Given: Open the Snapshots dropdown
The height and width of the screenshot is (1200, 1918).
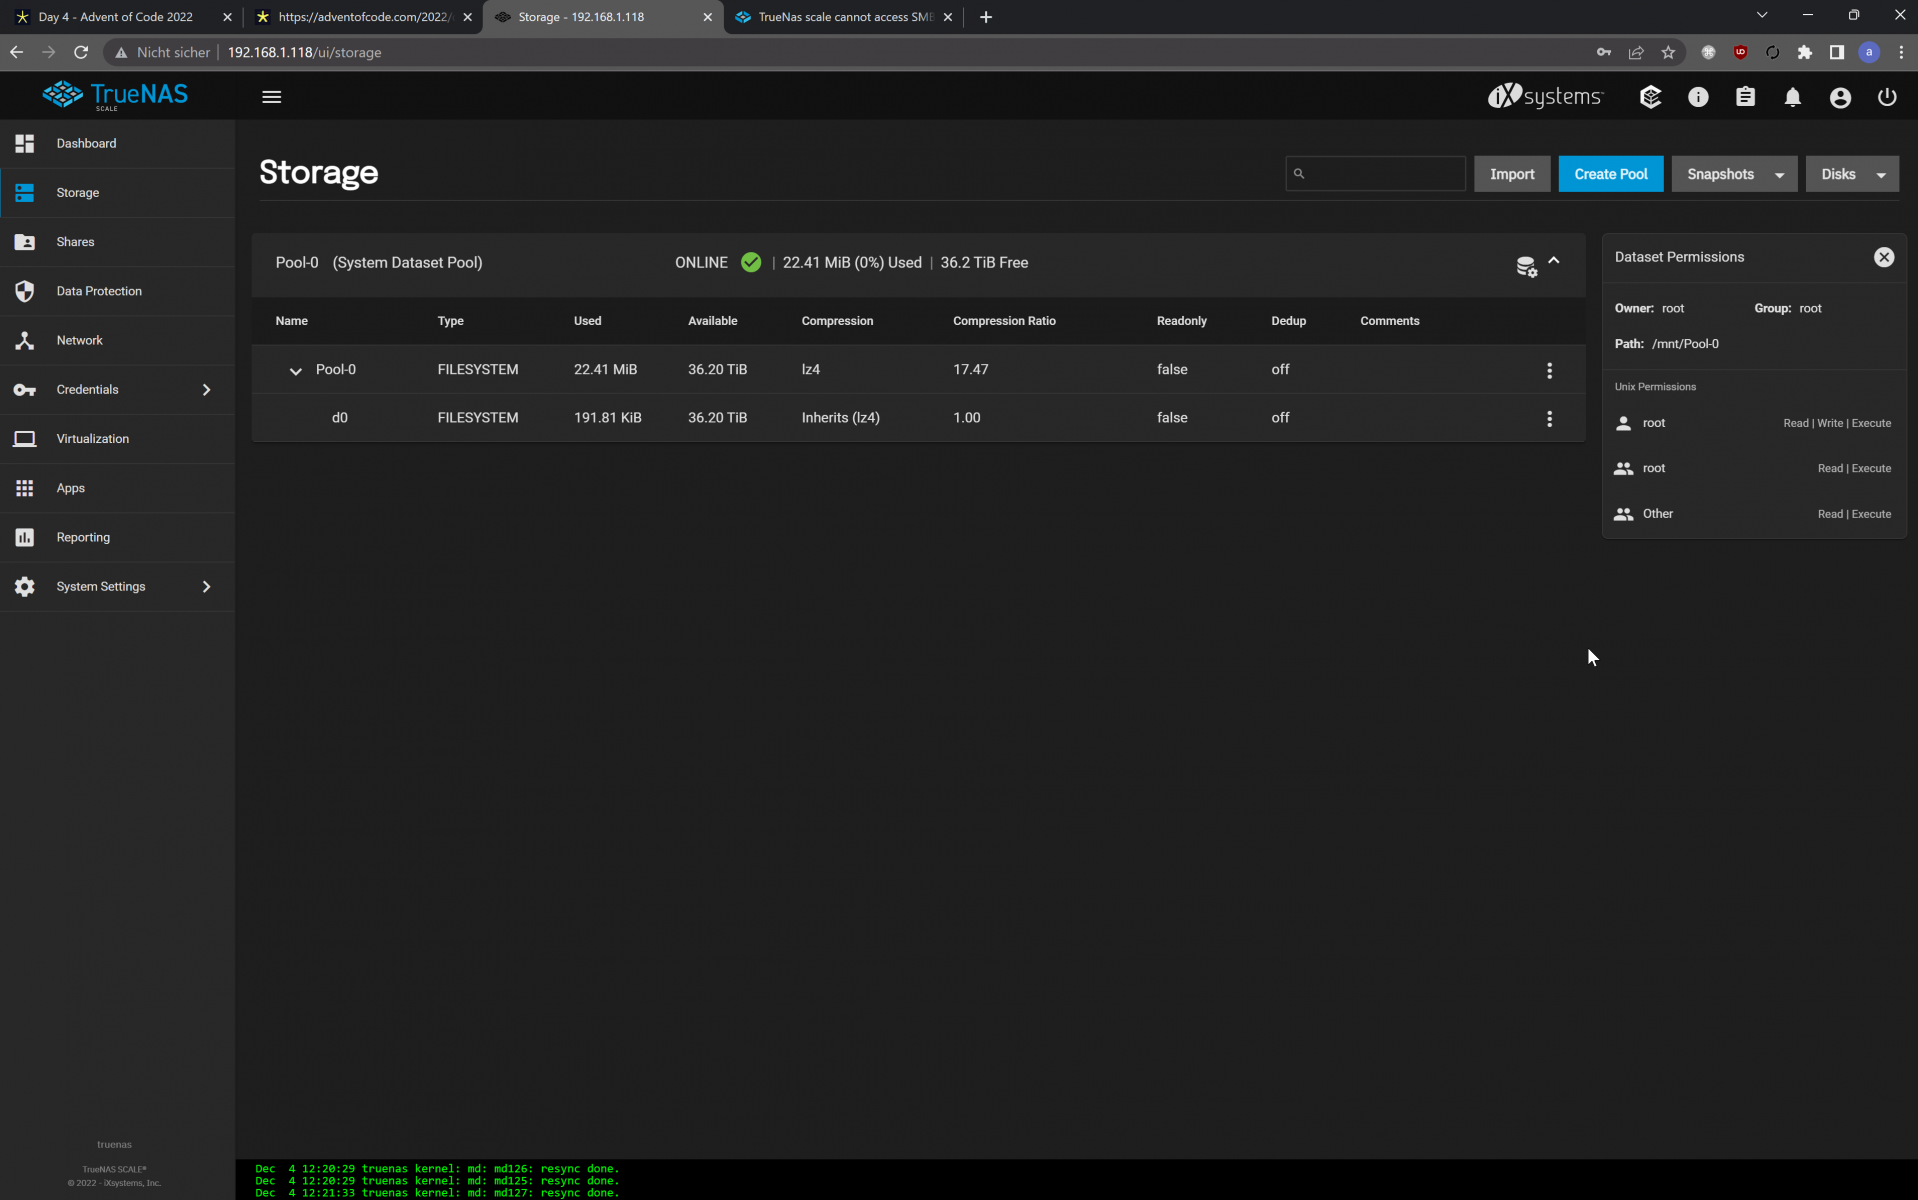Looking at the screenshot, I should [1735, 174].
